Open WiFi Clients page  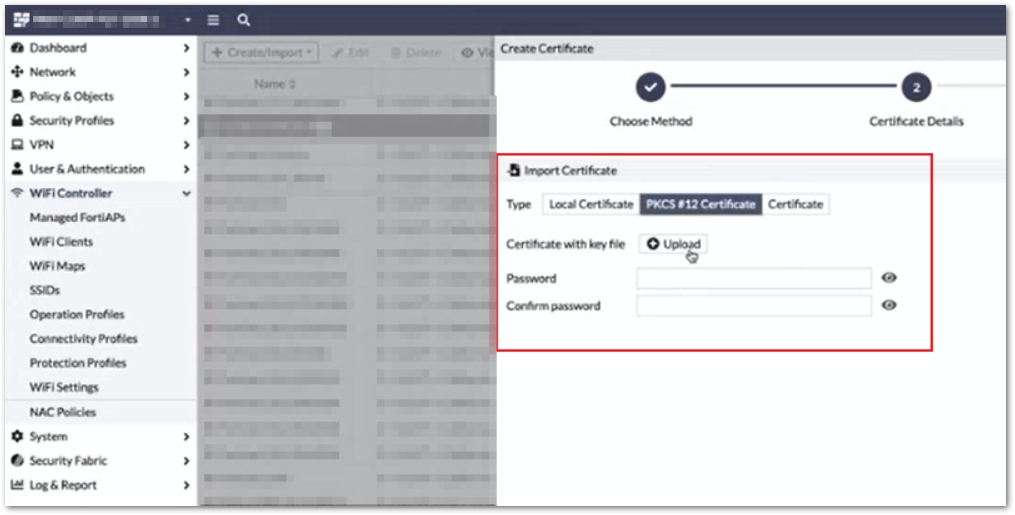click(x=61, y=242)
